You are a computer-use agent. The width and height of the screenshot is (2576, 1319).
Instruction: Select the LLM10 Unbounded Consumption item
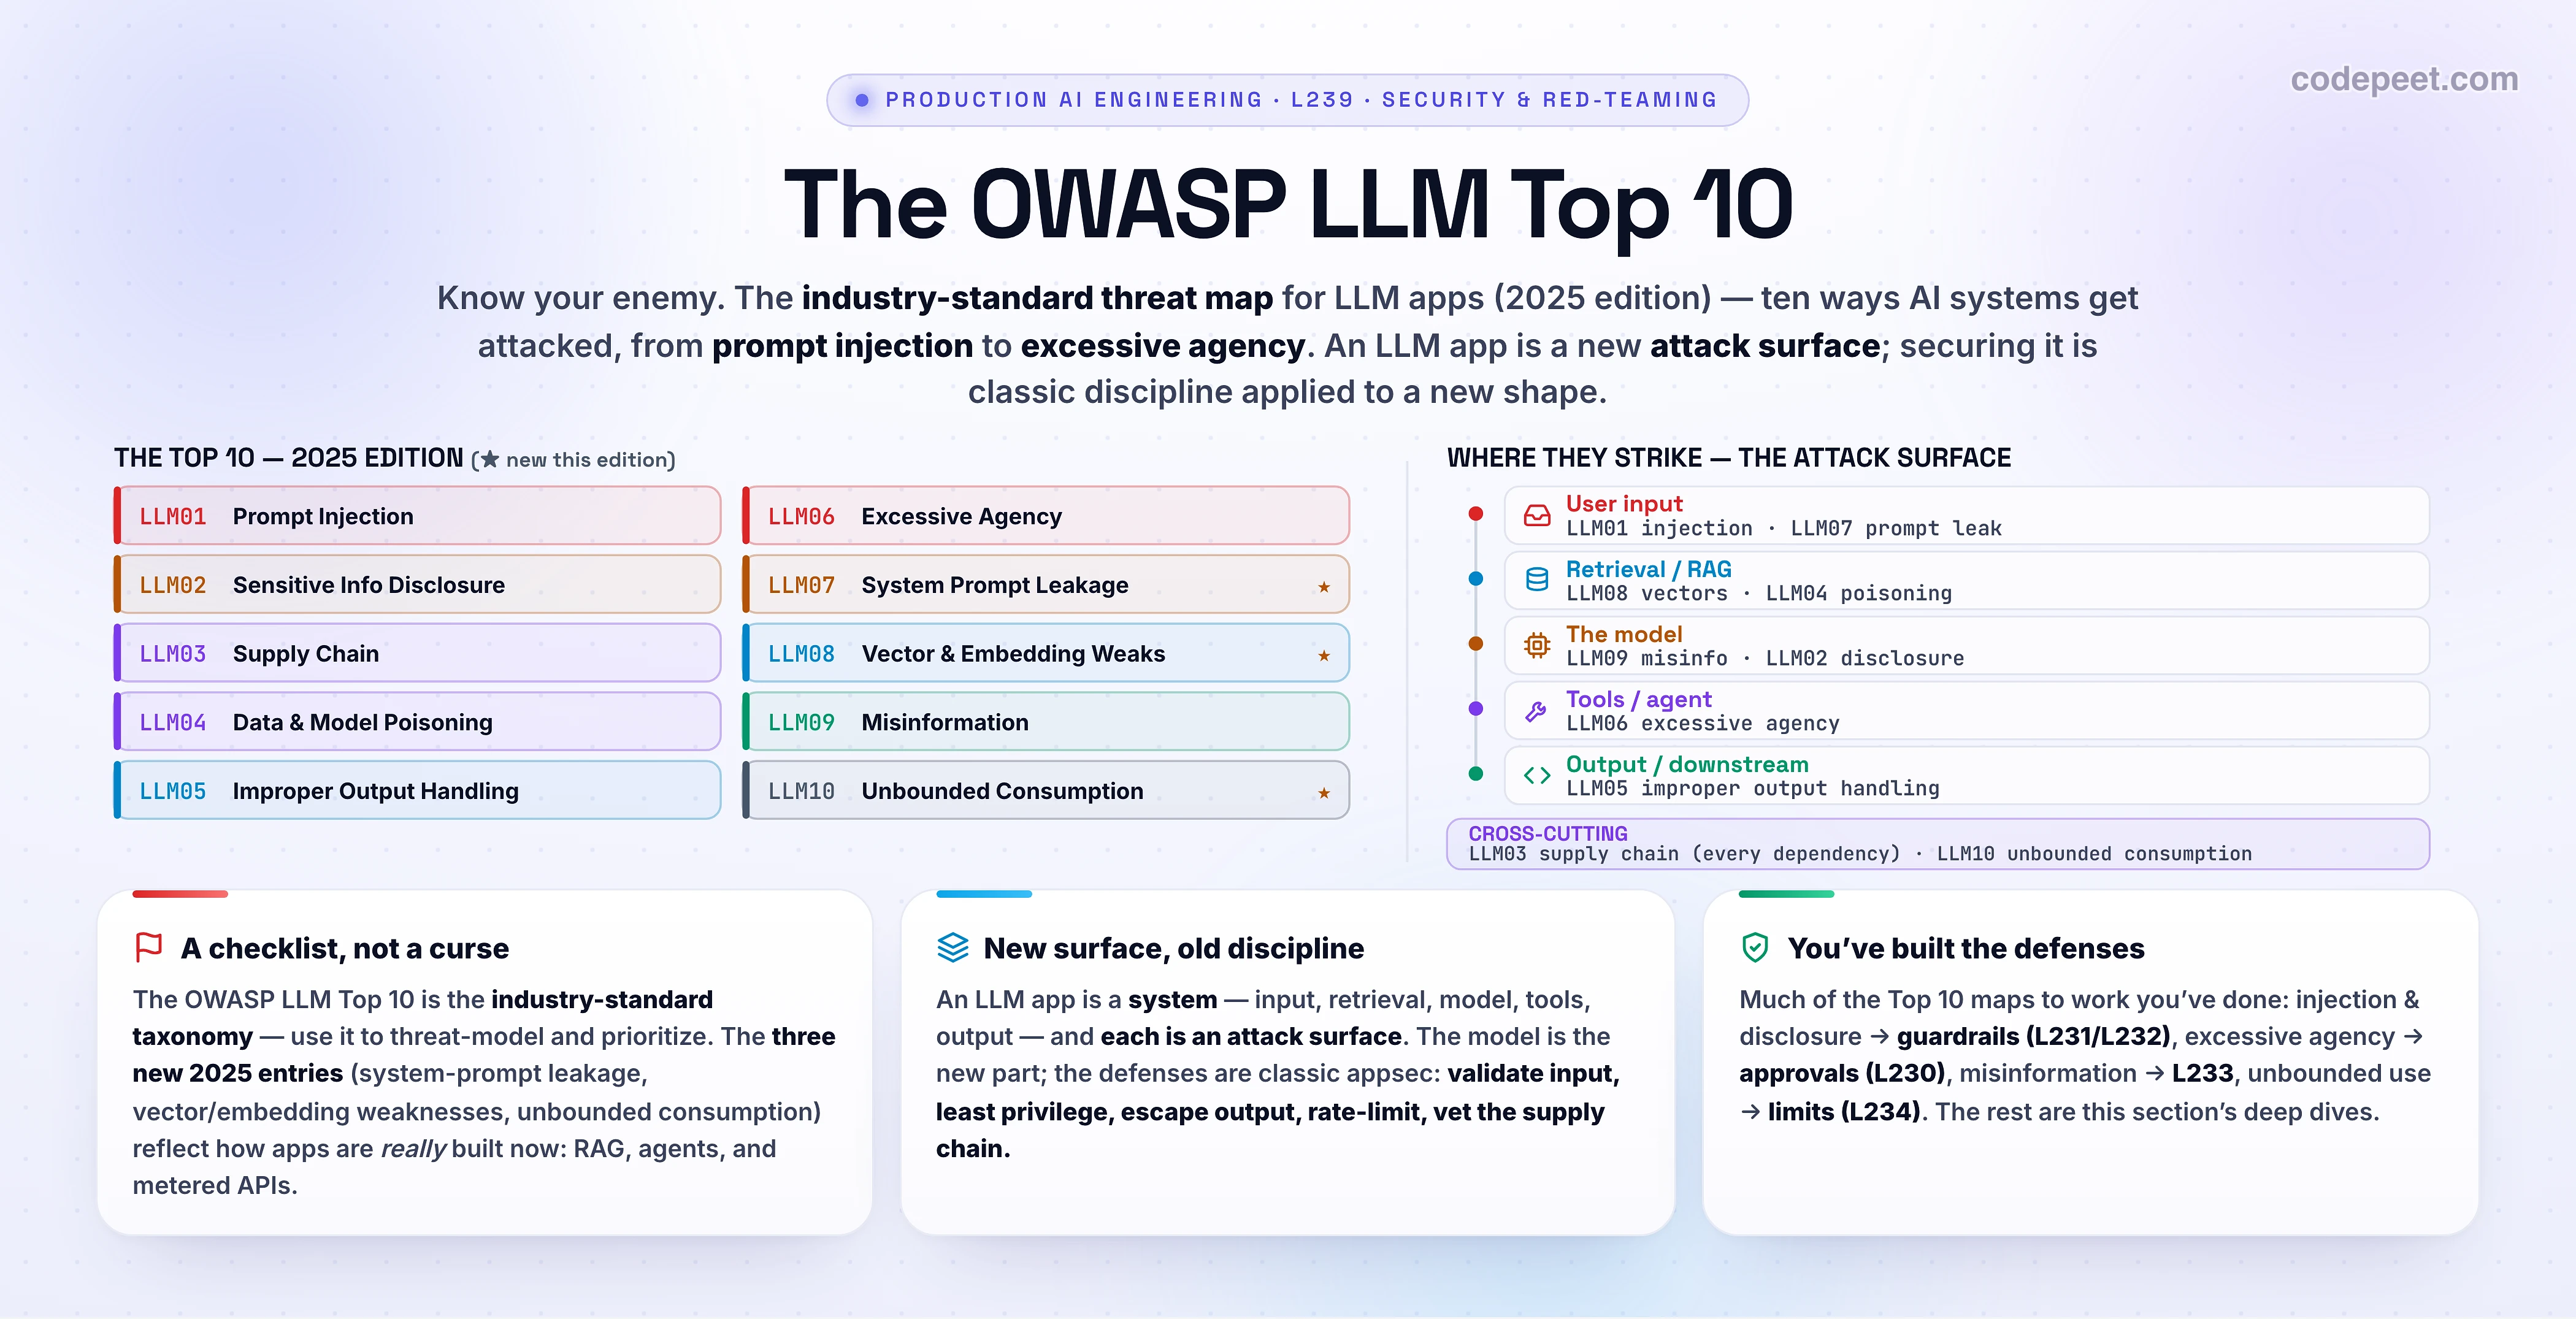point(1046,791)
